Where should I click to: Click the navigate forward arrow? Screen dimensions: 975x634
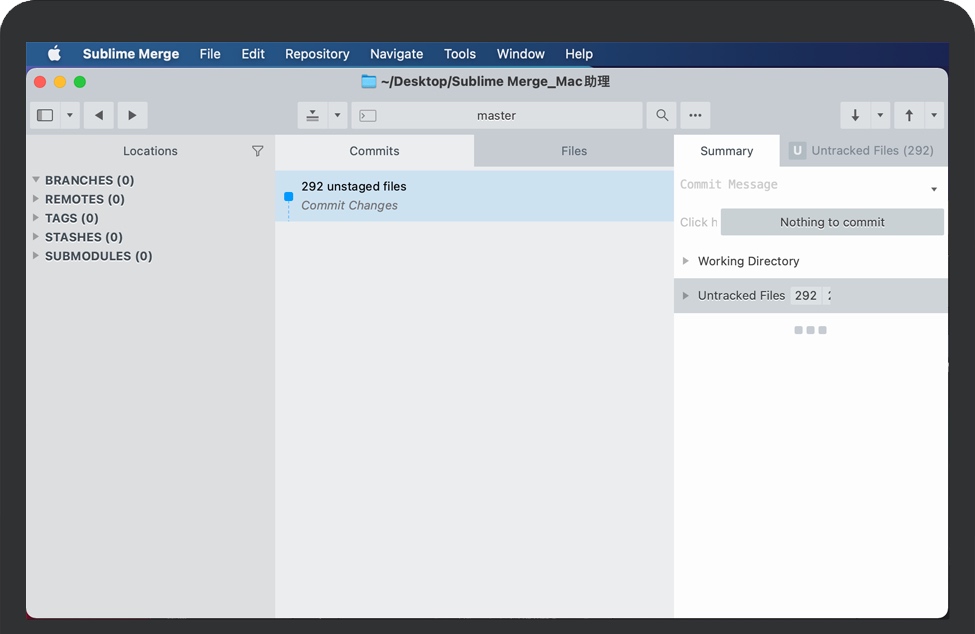(x=132, y=115)
